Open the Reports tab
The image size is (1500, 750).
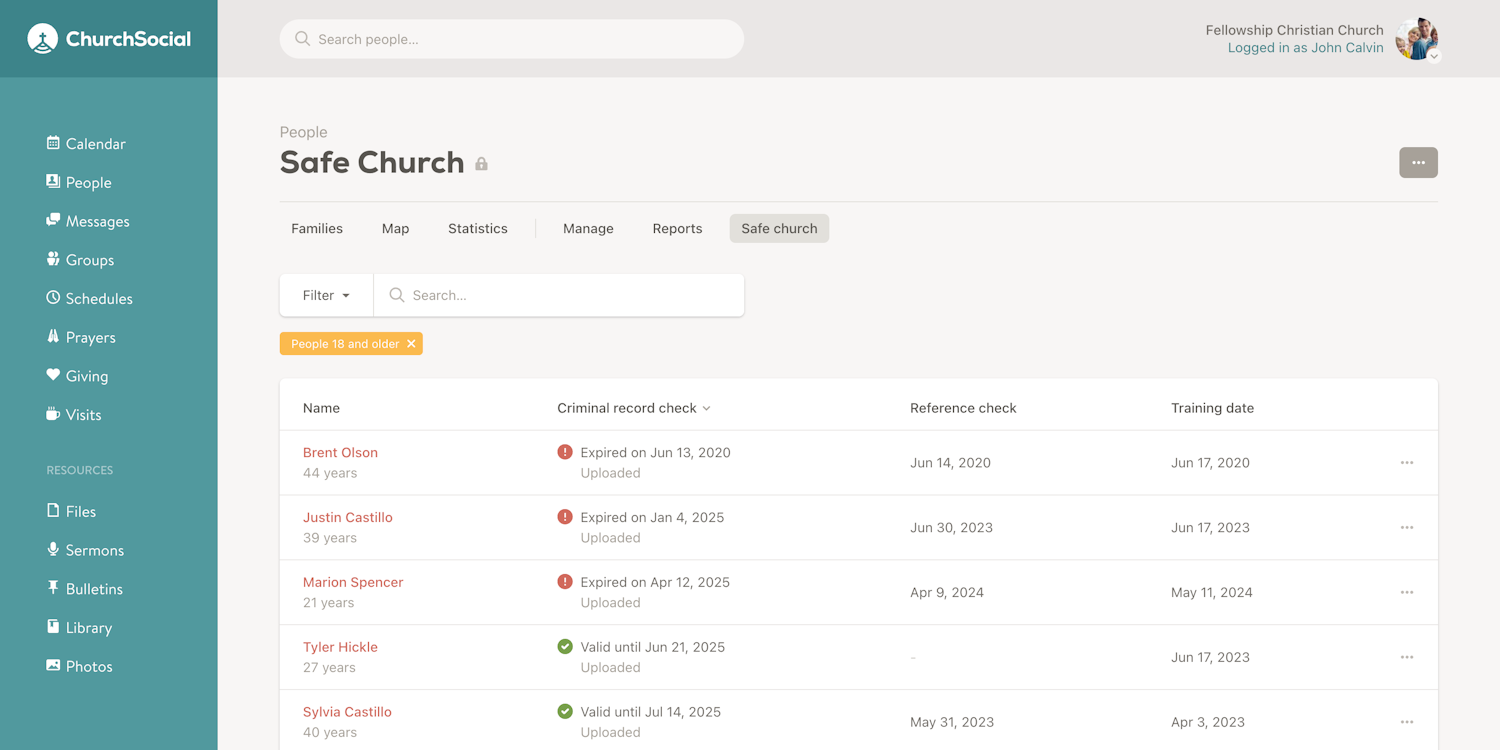677,228
